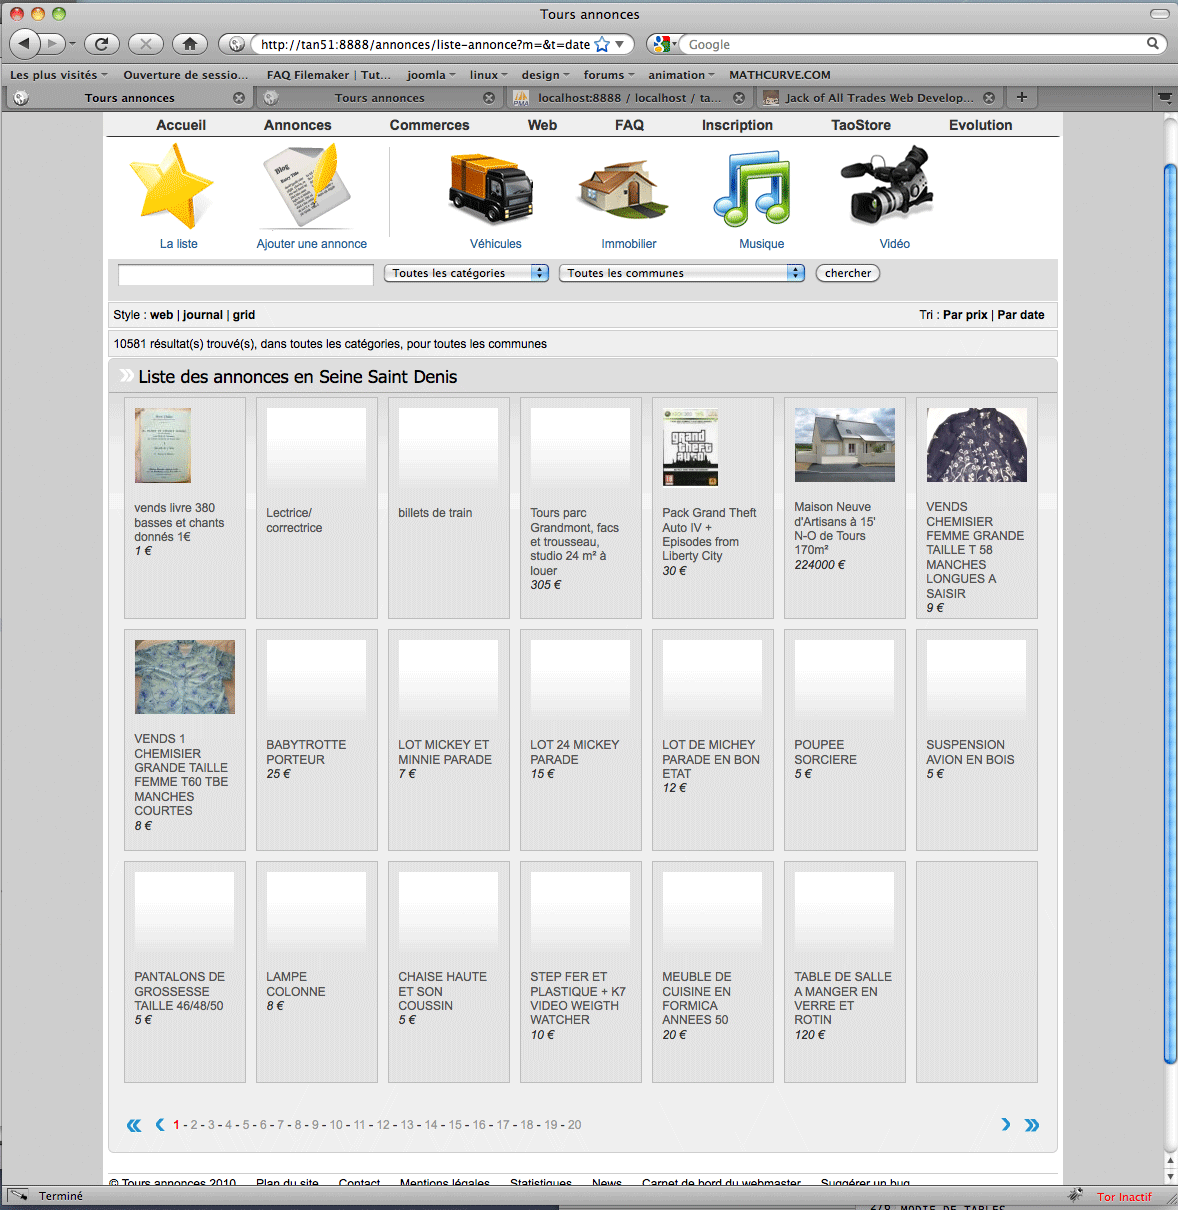This screenshot has width=1178, height=1210.
Task: Expand the 'forums' bookmarks folder
Action: click(609, 75)
